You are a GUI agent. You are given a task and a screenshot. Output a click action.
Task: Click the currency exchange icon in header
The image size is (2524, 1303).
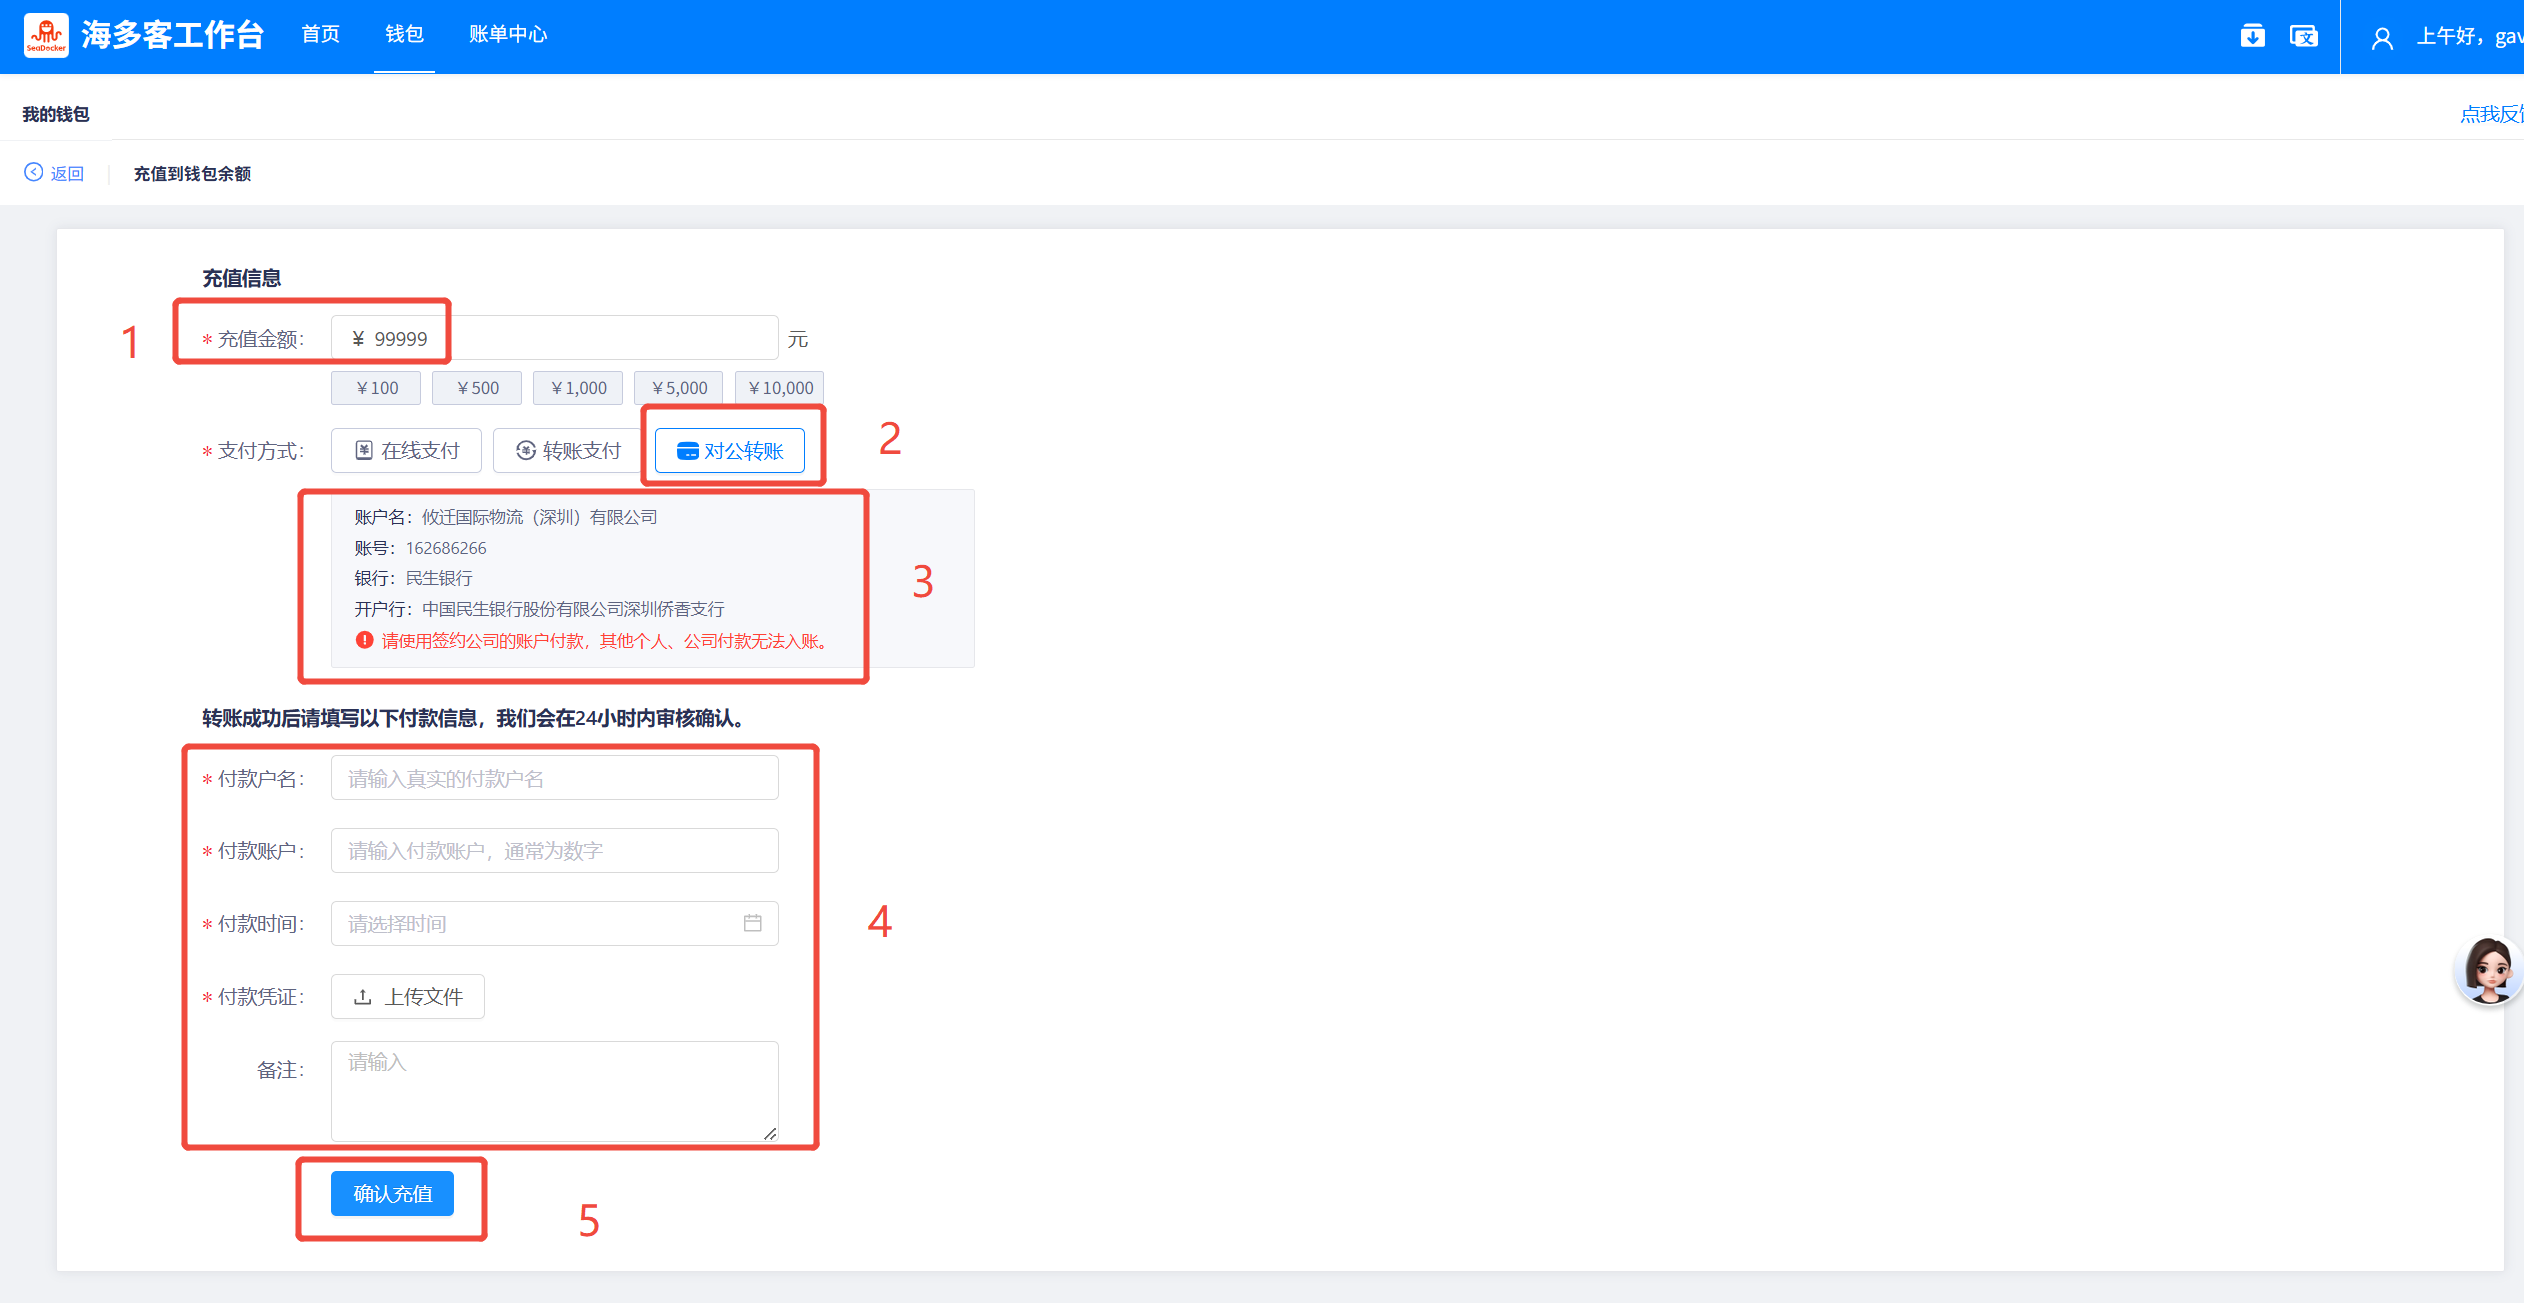point(2303,37)
